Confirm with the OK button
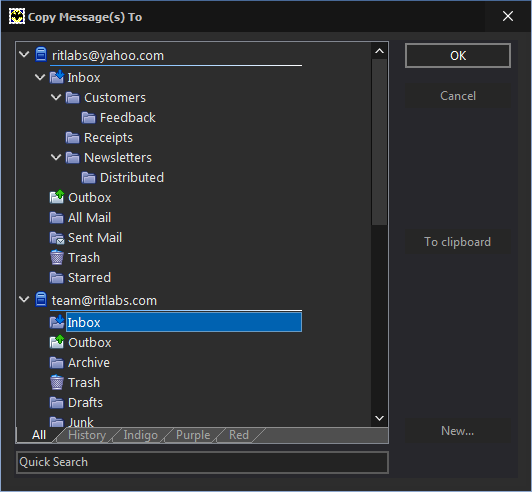Image resolution: width=532 pixels, height=492 pixels. (458, 56)
